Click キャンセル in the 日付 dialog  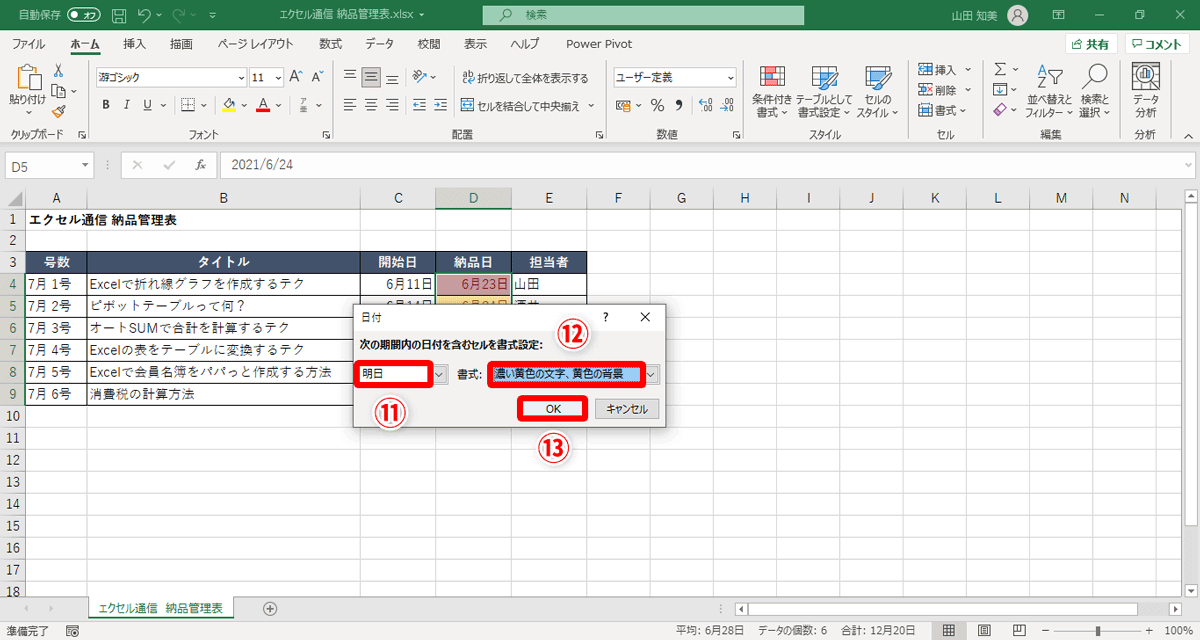pos(627,408)
